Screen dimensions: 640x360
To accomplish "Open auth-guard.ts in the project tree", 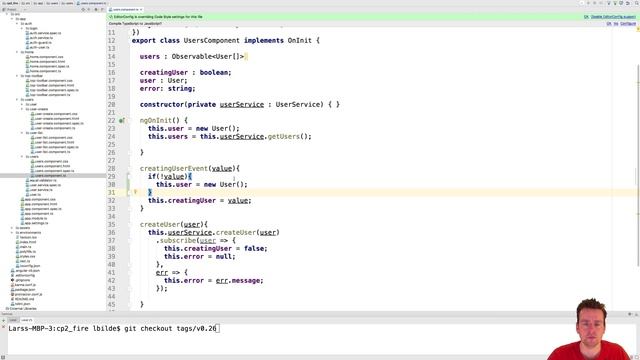I will (40, 42).
